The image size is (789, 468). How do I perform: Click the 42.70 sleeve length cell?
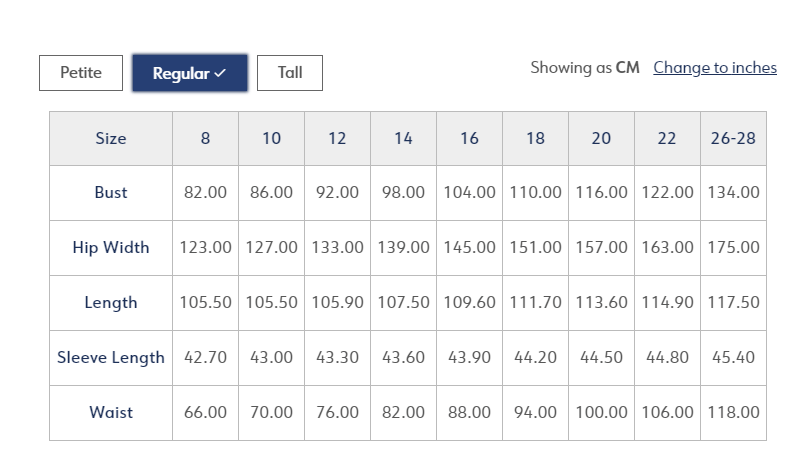pos(205,358)
